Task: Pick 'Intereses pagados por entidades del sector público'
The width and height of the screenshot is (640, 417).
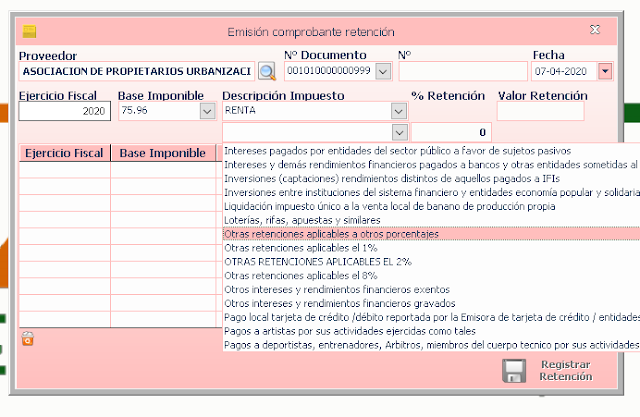Action: click(431, 151)
